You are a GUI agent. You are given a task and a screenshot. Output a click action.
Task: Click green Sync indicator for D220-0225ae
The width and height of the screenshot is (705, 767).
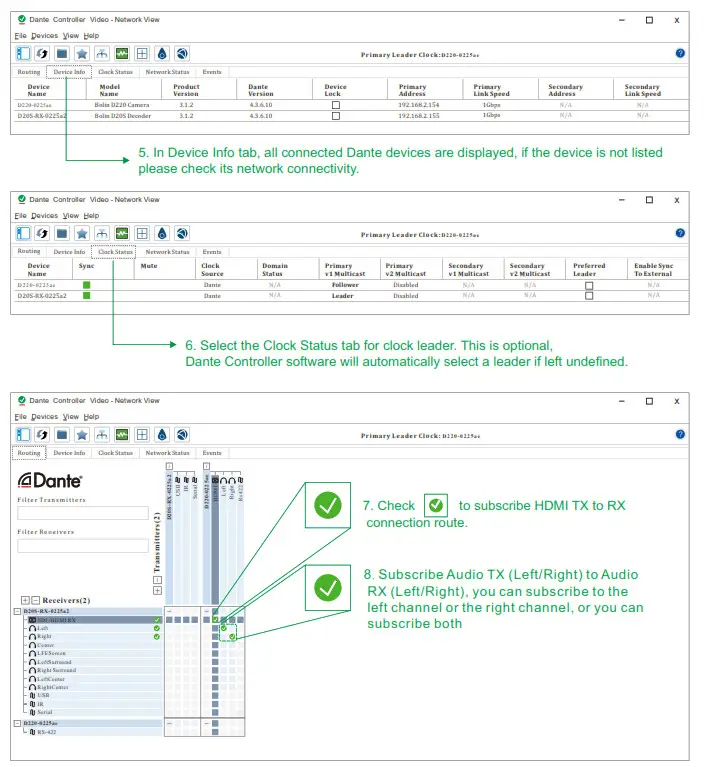point(87,285)
